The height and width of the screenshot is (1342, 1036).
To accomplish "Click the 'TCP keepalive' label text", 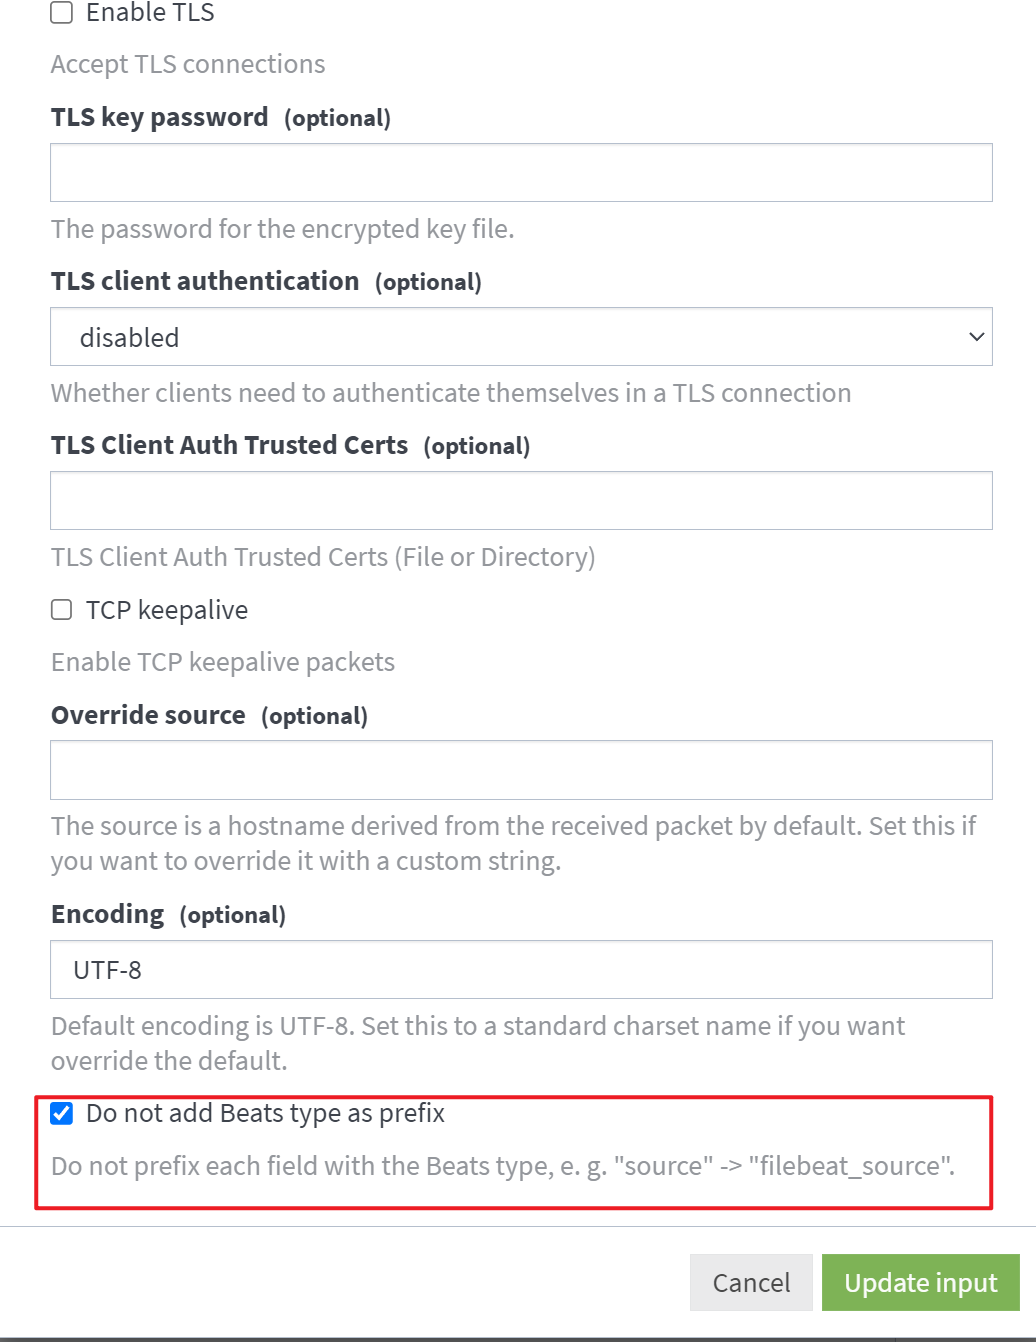I will 167,610.
